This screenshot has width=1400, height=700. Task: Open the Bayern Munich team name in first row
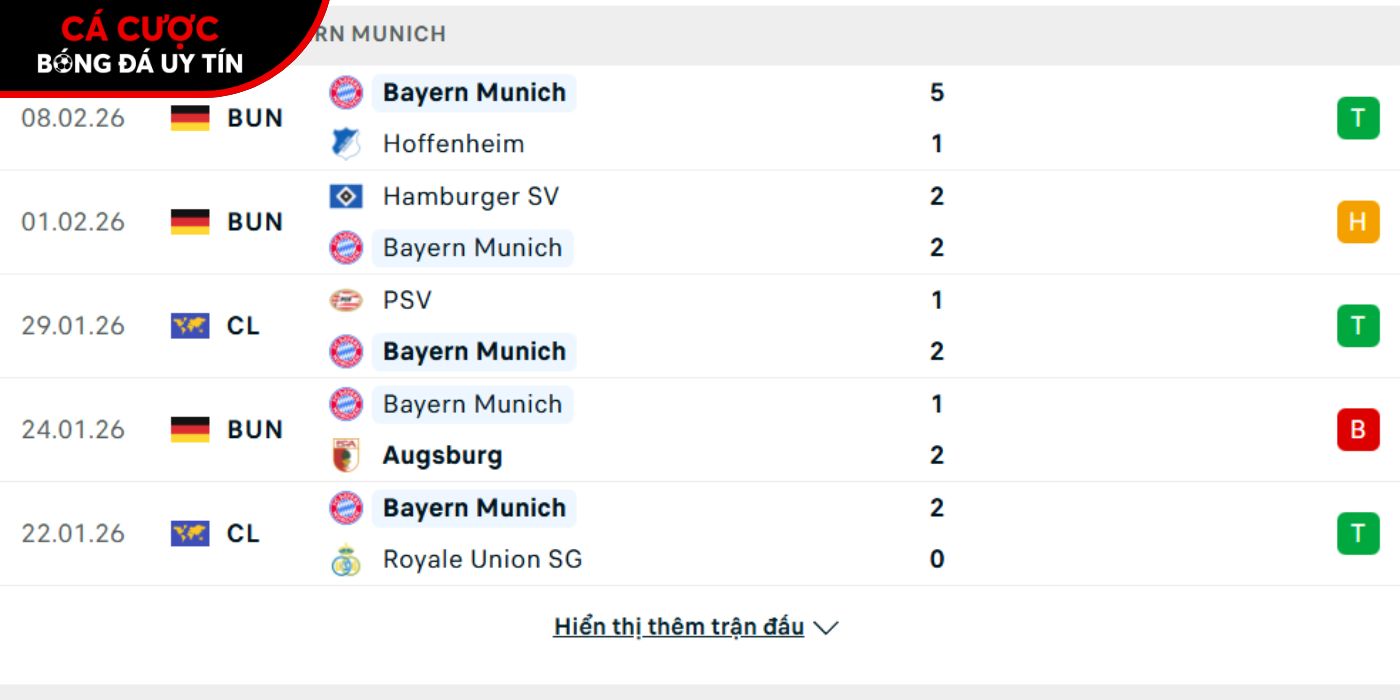point(475,92)
